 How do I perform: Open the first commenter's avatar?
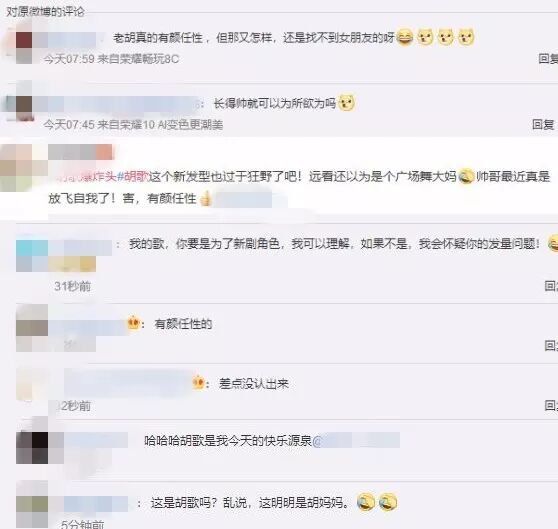click(x=24, y=48)
